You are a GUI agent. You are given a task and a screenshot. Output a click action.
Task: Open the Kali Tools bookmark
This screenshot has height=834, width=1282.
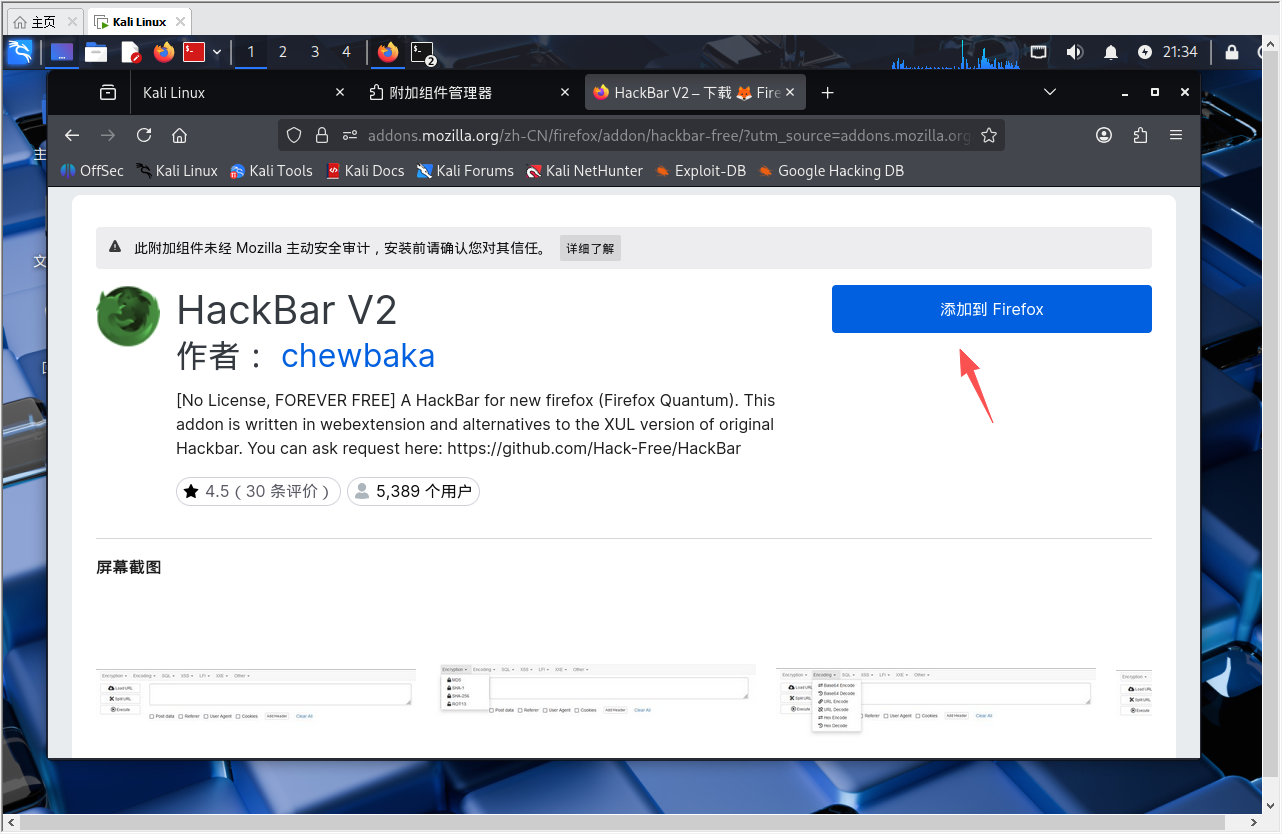pyautogui.click(x=271, y=171)
